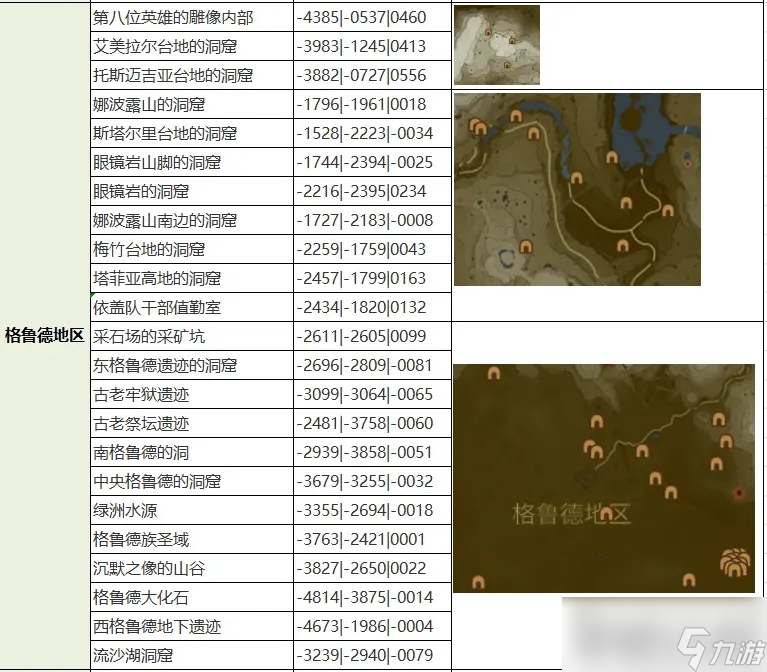Click the 中央格鲁德的洞窟 cell
The height and width of the screenshot is (672, 767).
click(192, 482)
